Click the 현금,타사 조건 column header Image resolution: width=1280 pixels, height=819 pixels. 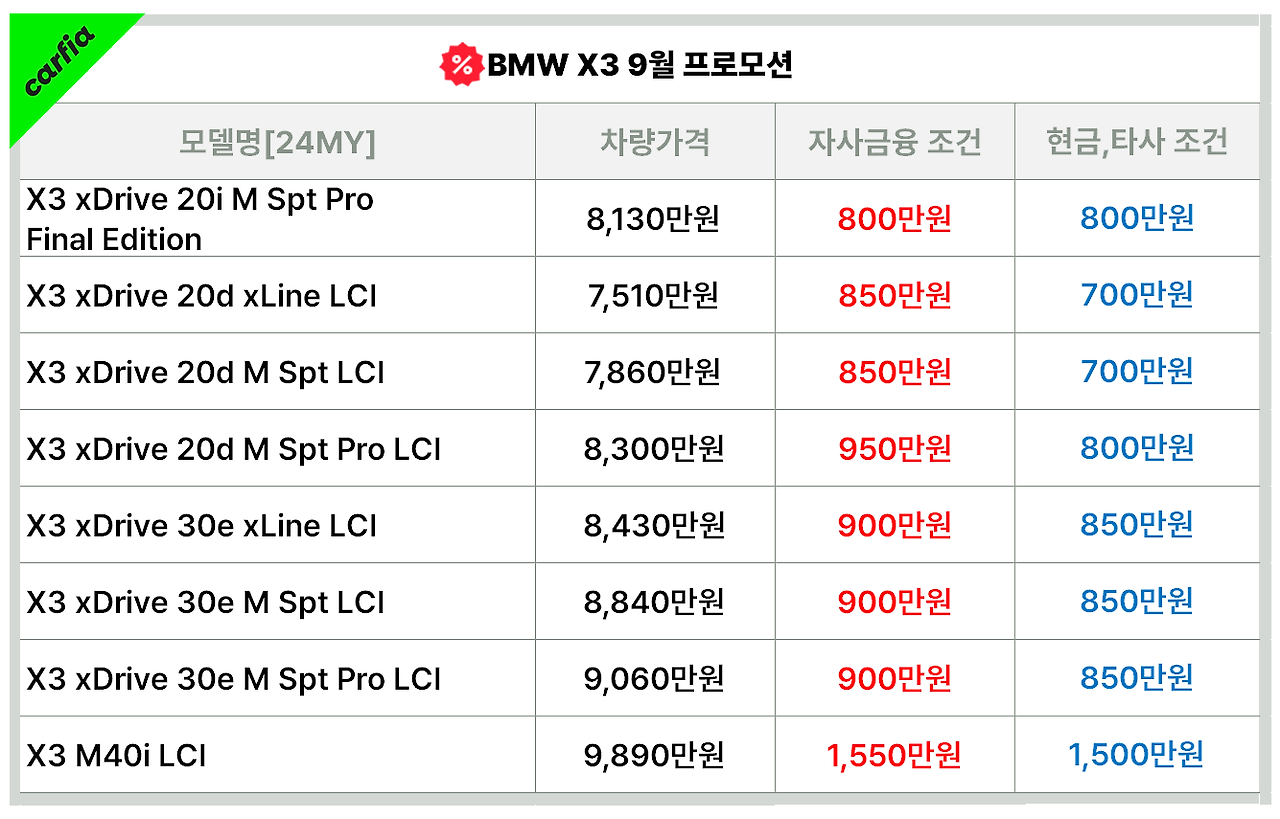tap(1136, 142)
